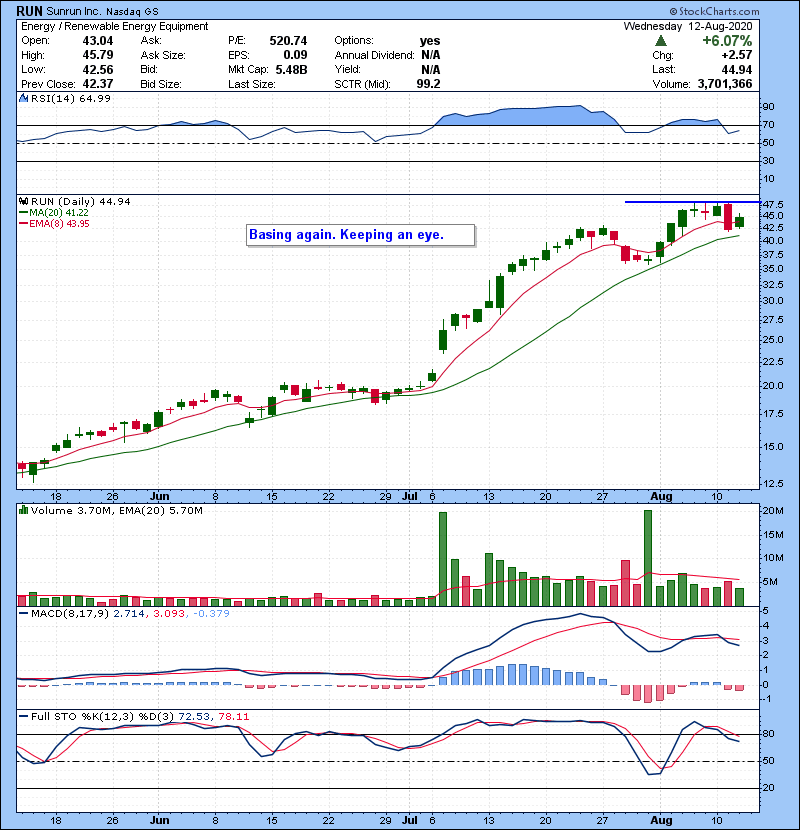Image resolution: width=800 pixels, height=830 pixels.
Task: Click the Open value 43.04
Action: click(98, 41)
